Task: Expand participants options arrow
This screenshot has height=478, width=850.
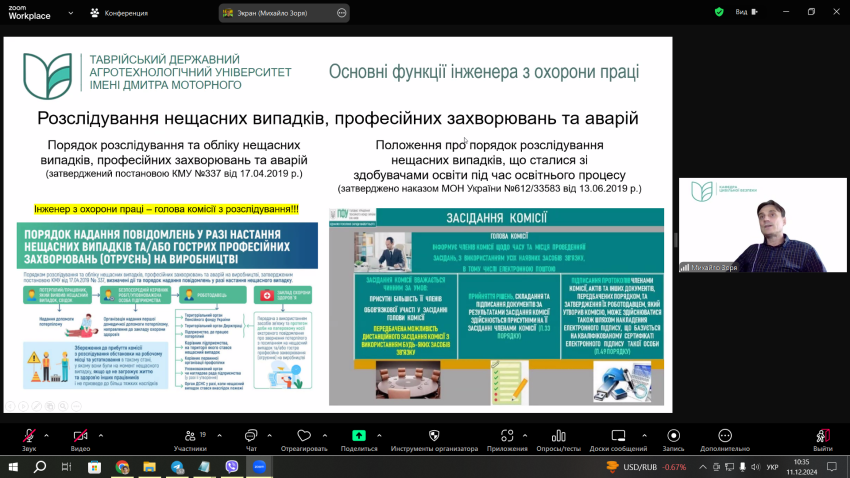Action: 220,436
